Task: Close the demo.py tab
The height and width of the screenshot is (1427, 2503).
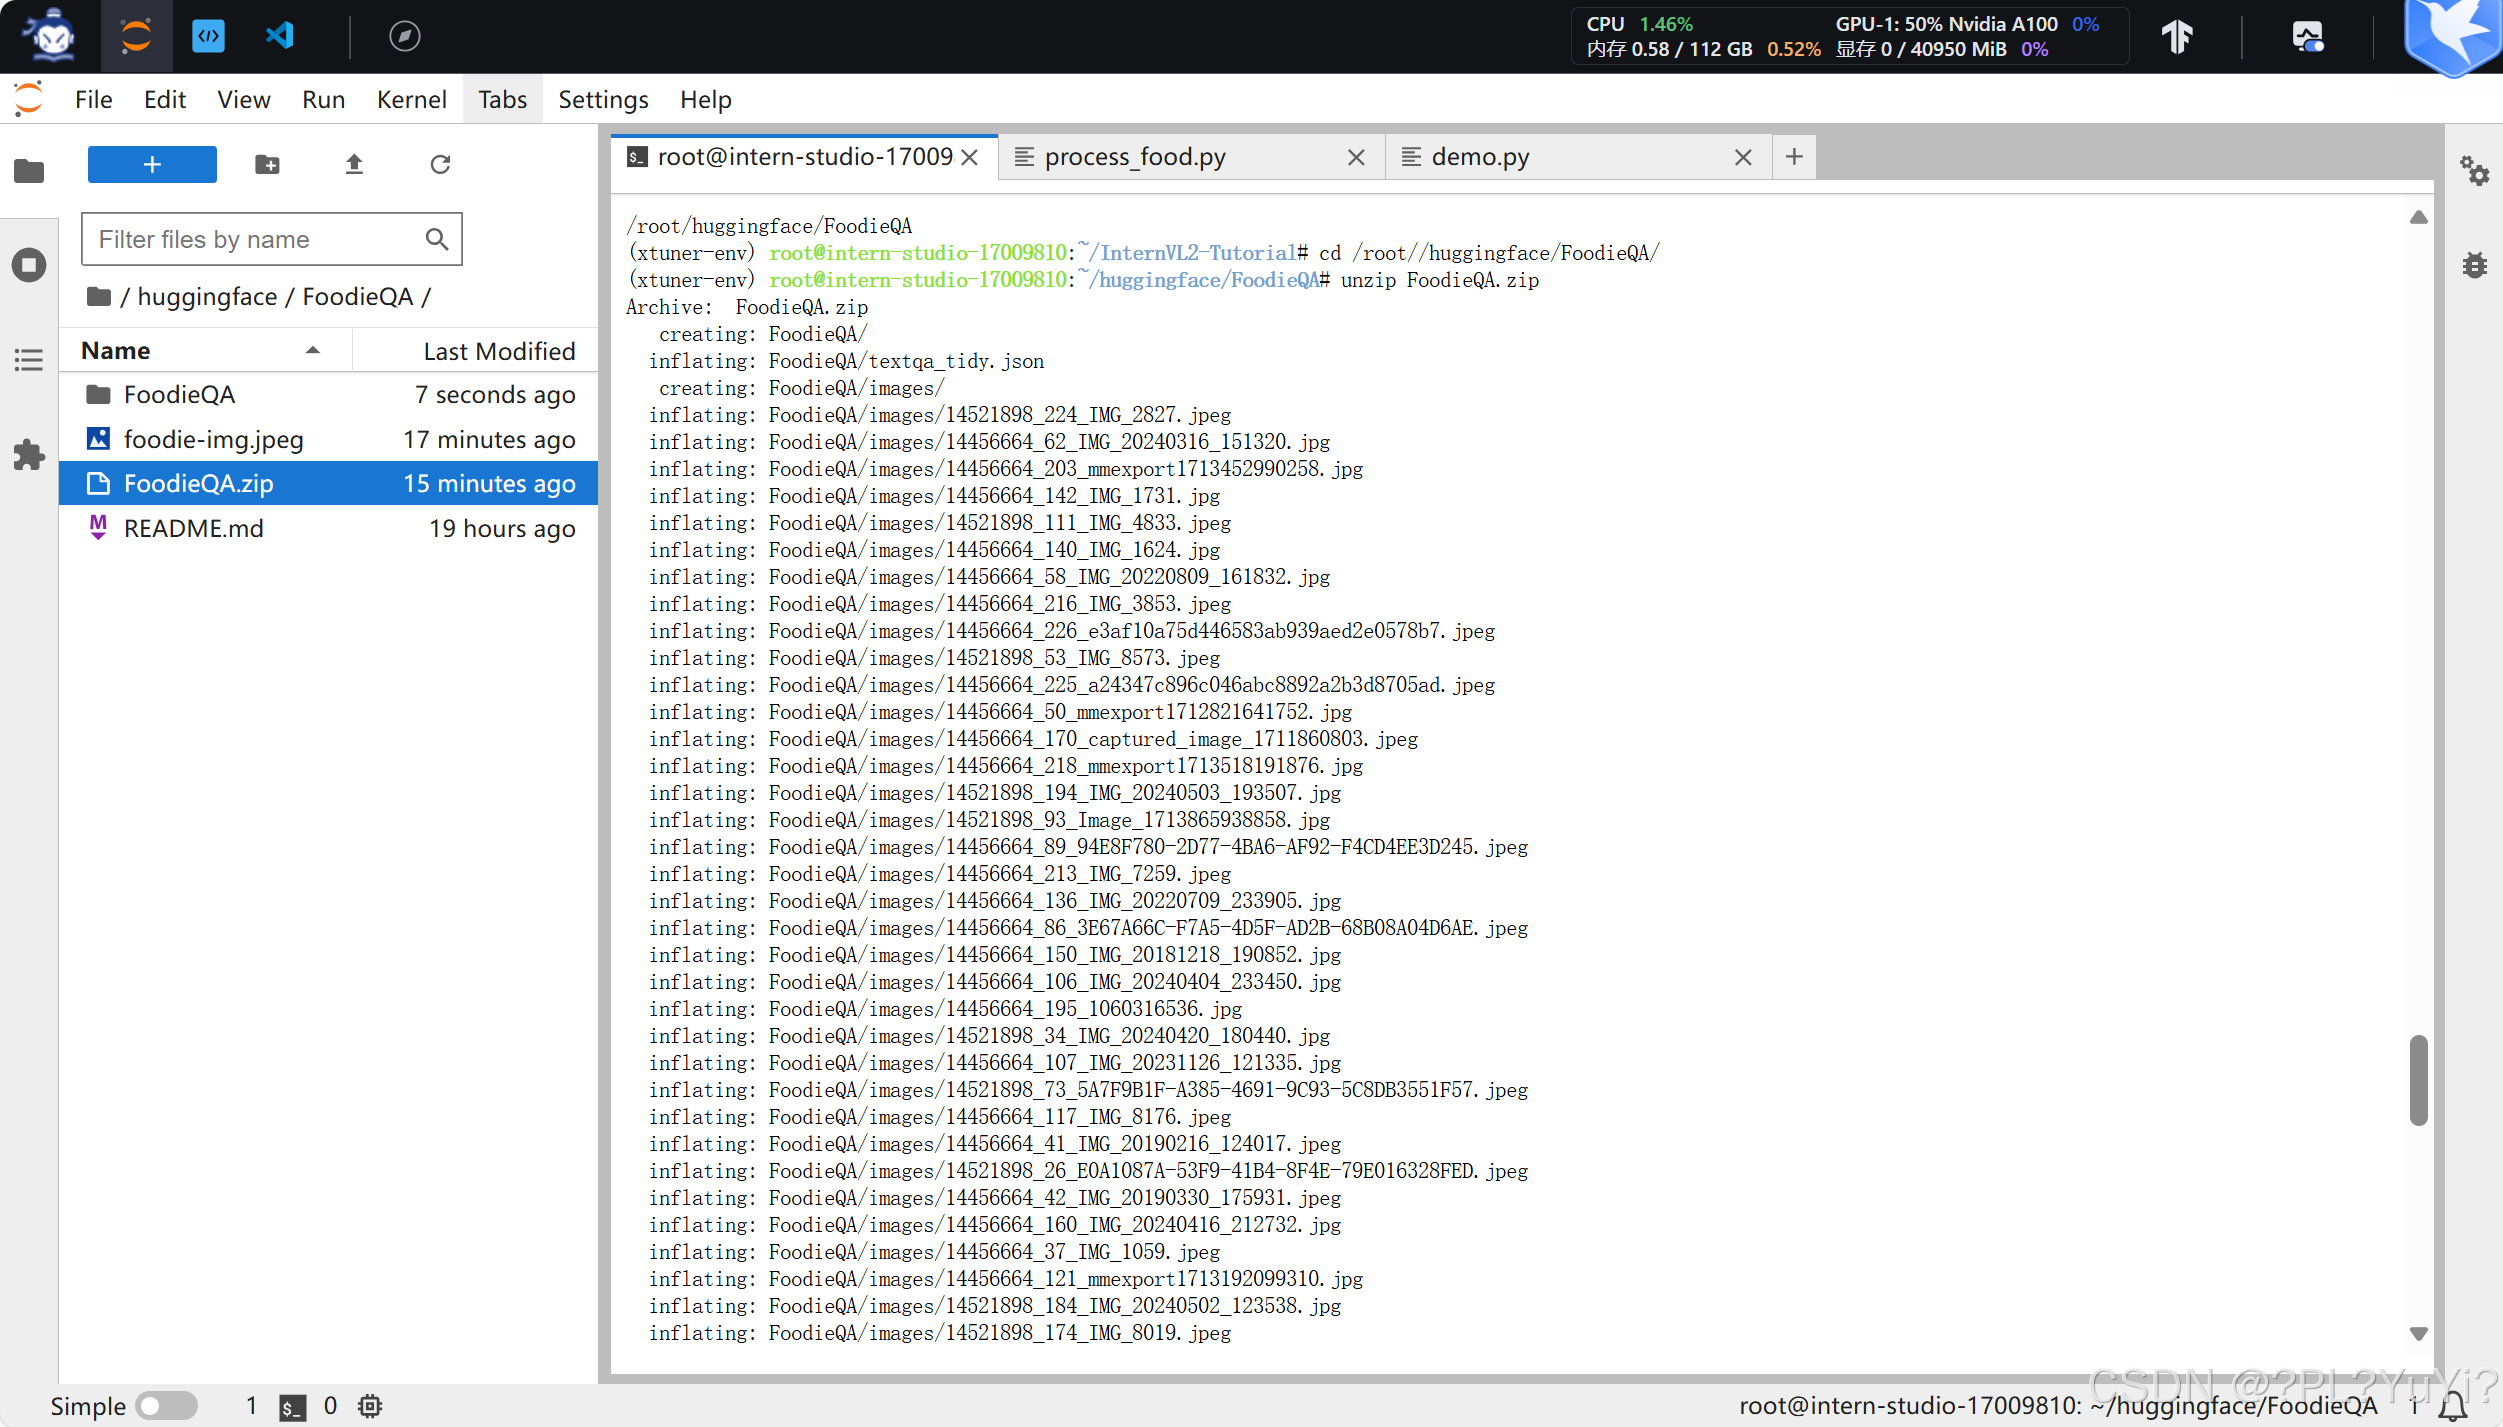Action: coord(1743,157)
